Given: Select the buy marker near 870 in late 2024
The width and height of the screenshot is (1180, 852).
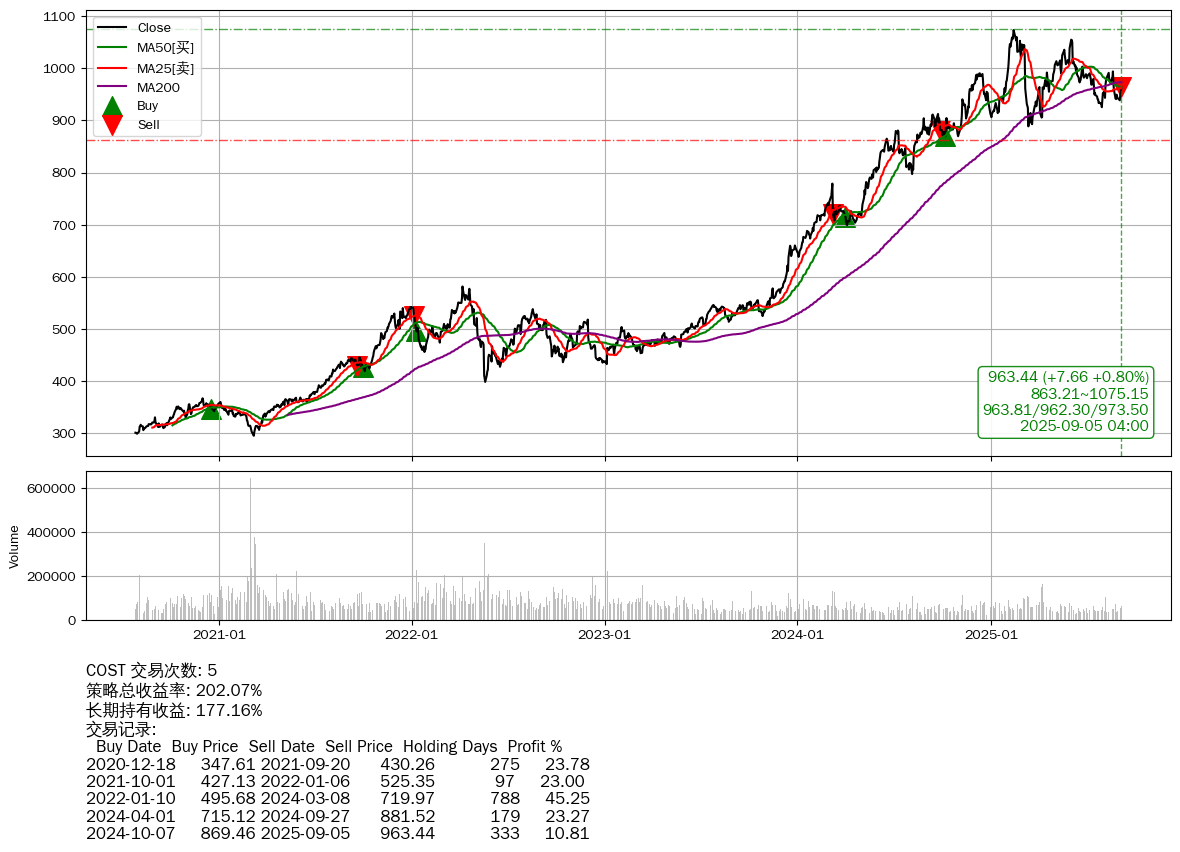Looking at the screenshot, I should 945,136.
